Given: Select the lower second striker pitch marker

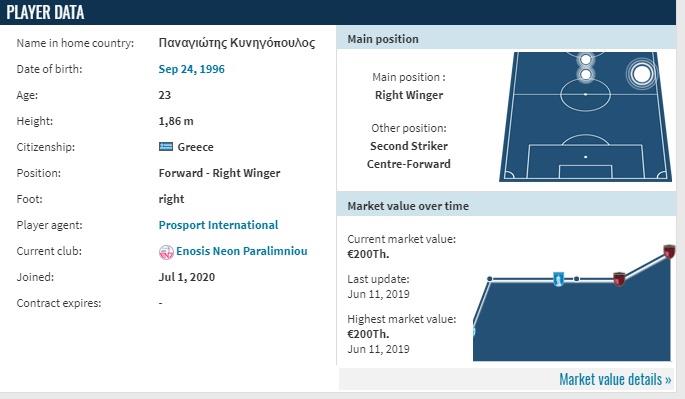Looking at the screenshot, I should pos(585,74).
